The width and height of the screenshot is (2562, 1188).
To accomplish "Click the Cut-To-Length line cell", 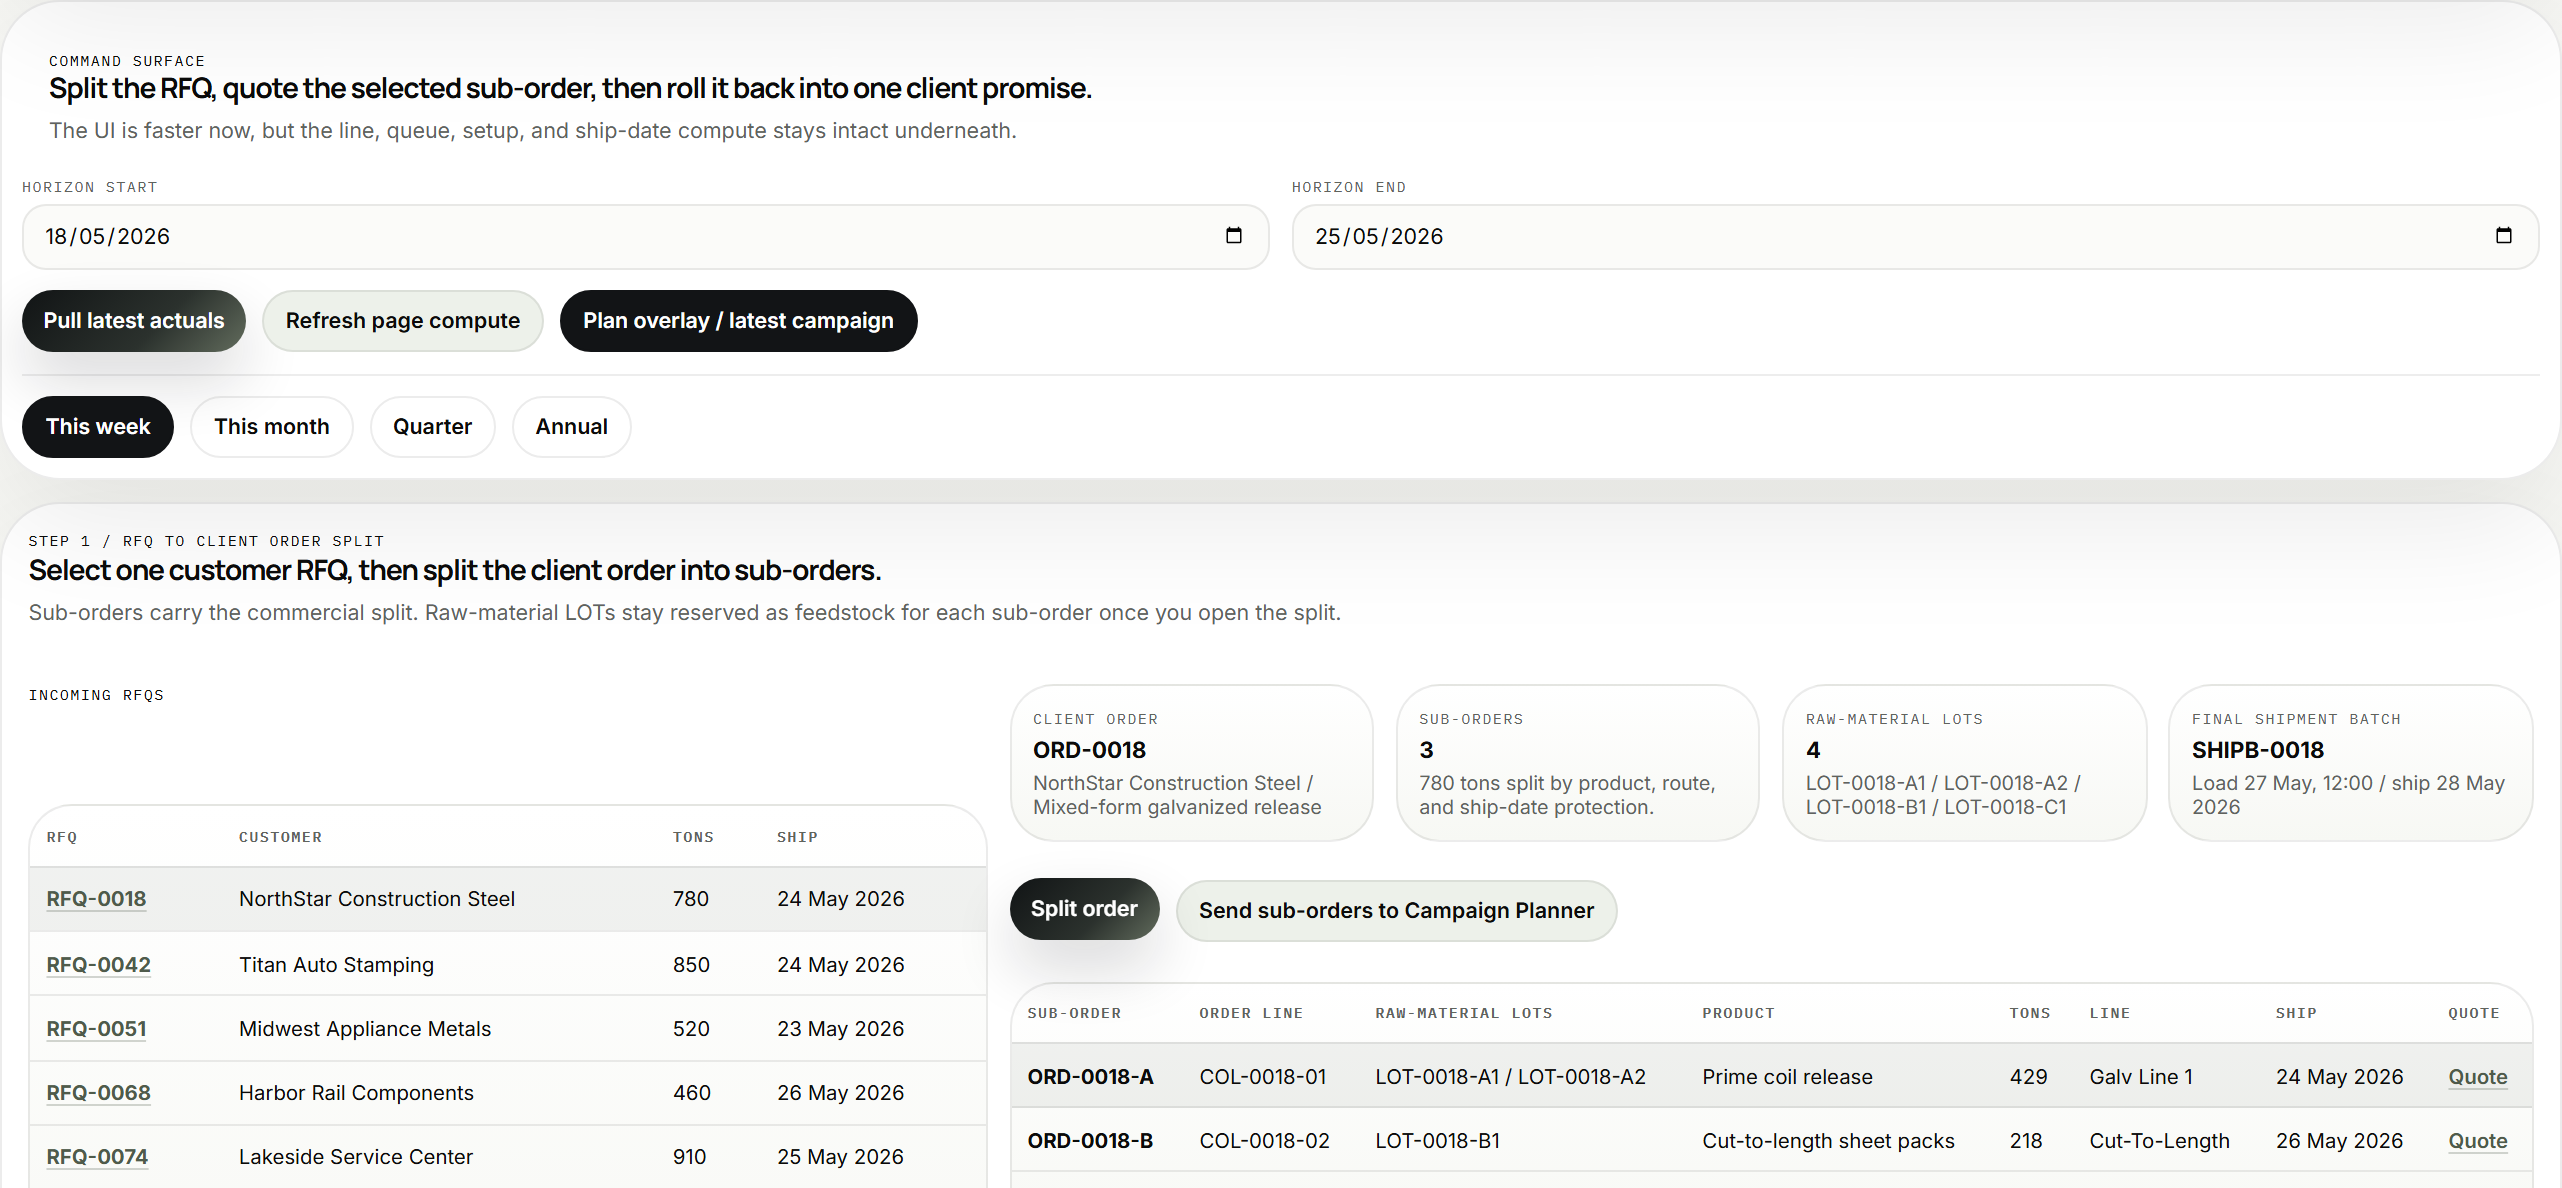I will (2159, 1141).
